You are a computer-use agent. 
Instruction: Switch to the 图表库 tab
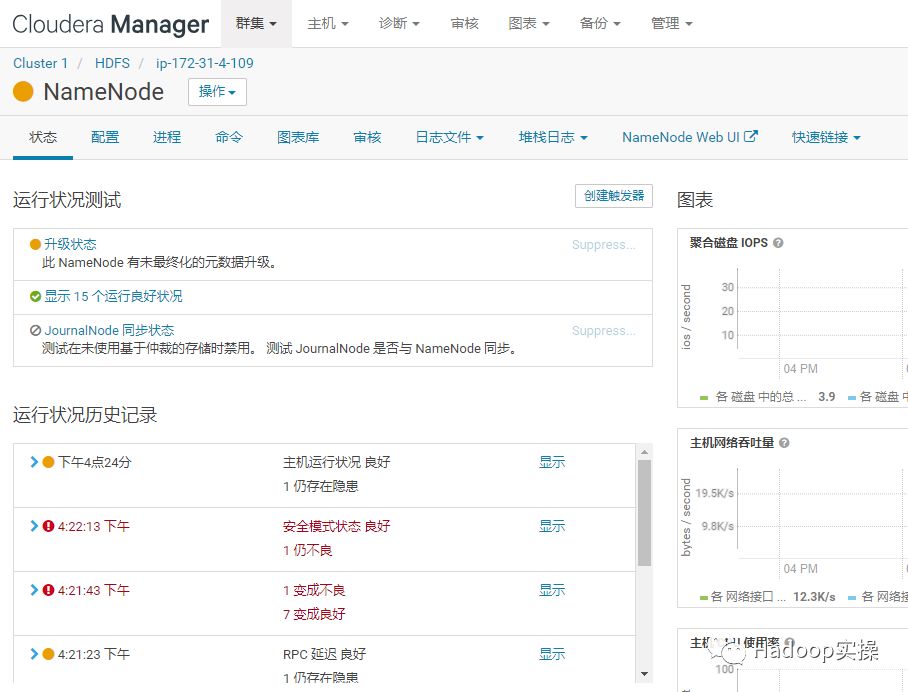tap(298, 137)
